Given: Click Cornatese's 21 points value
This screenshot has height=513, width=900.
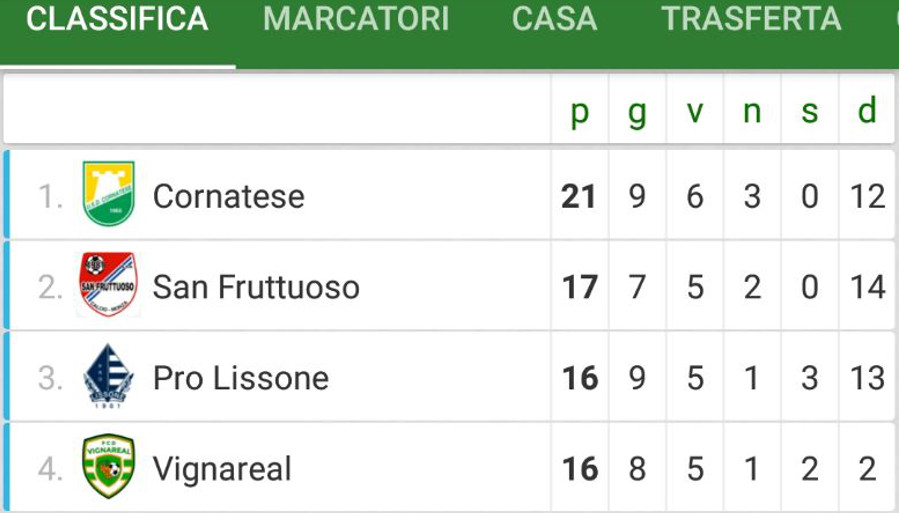Looking at the screenshot, I should pos(579,196).
